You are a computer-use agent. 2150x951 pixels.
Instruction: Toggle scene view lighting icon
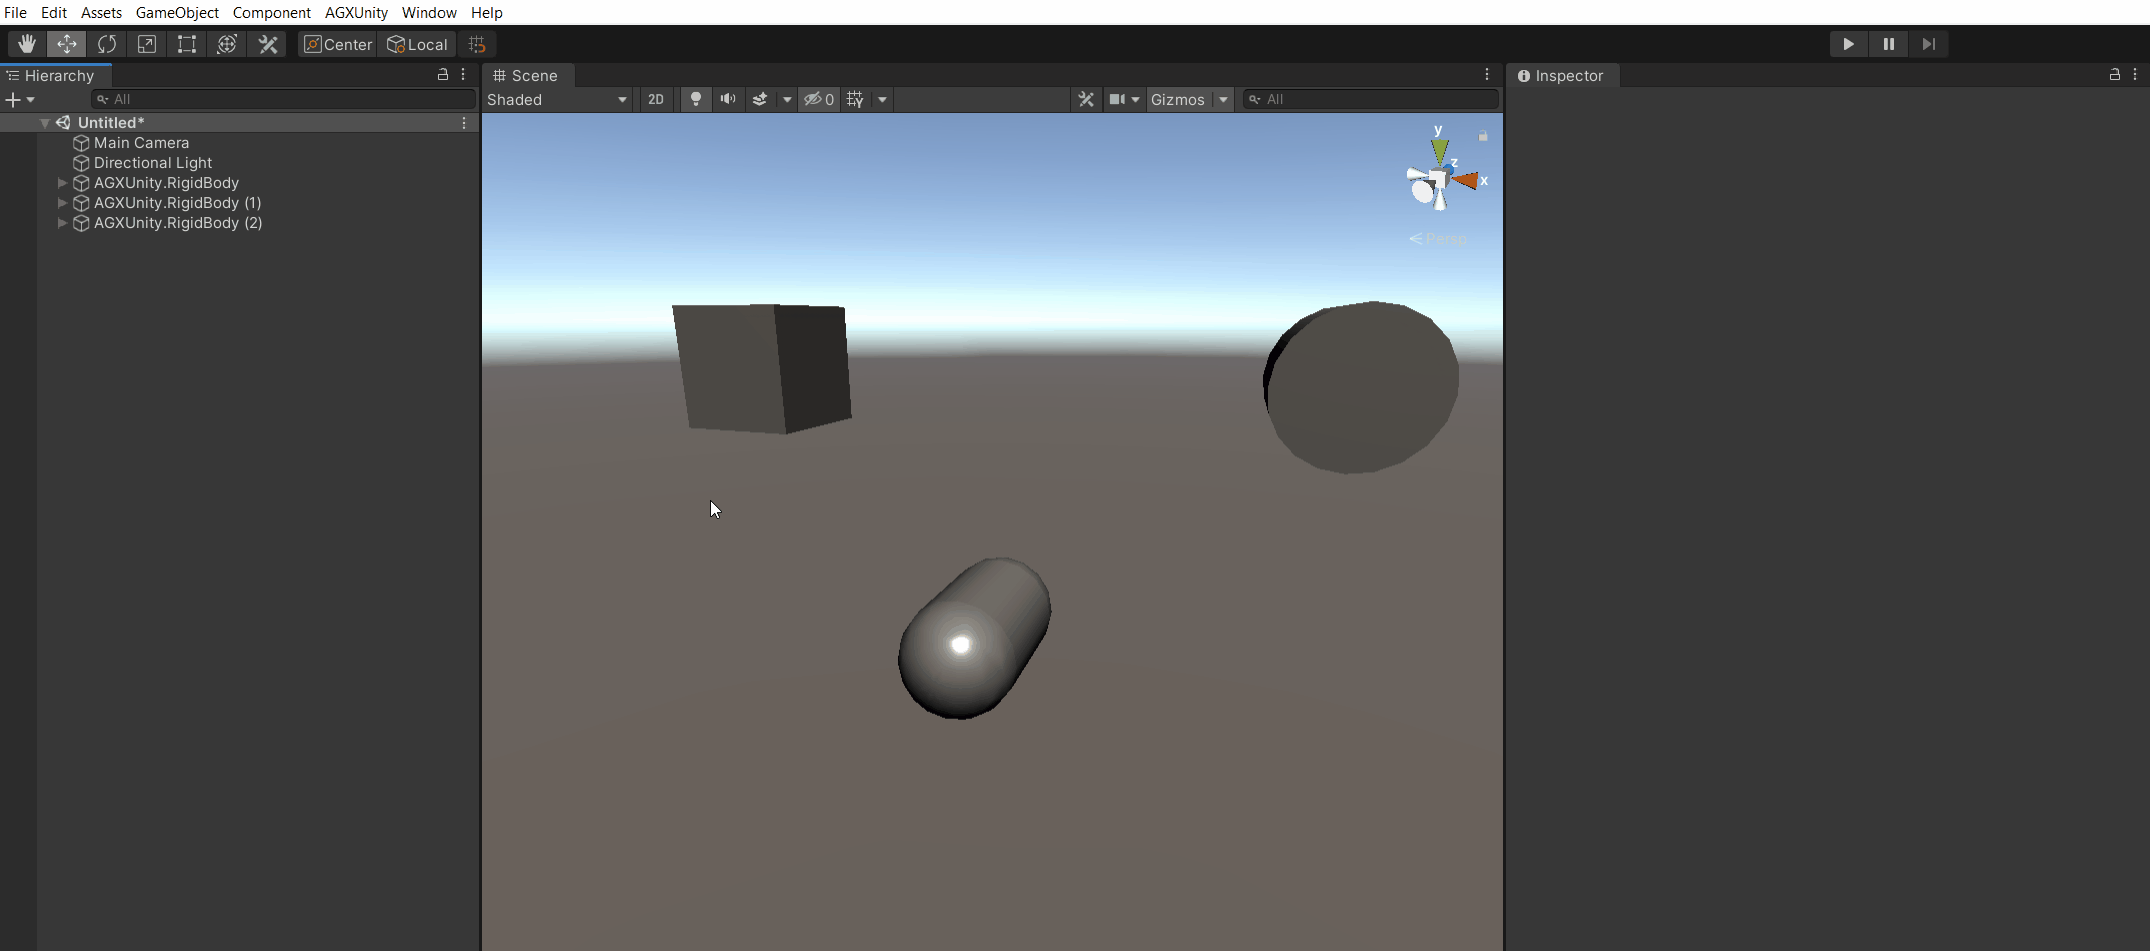click(695, 99)
